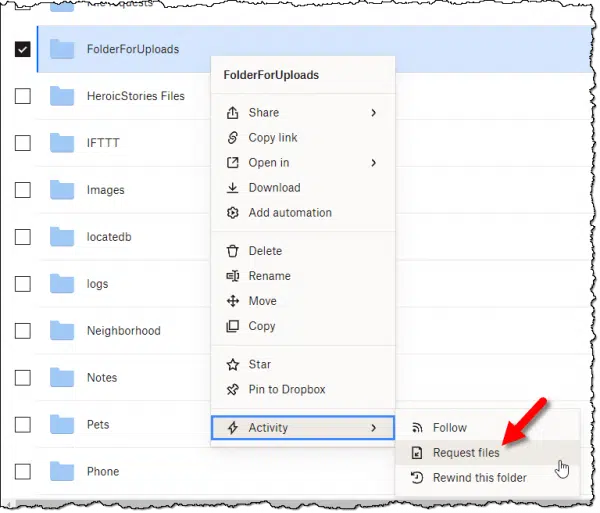This screenshot has height=513, width=600.
Task: Check the Neighborhood folder checkbox
Action: 23,331
